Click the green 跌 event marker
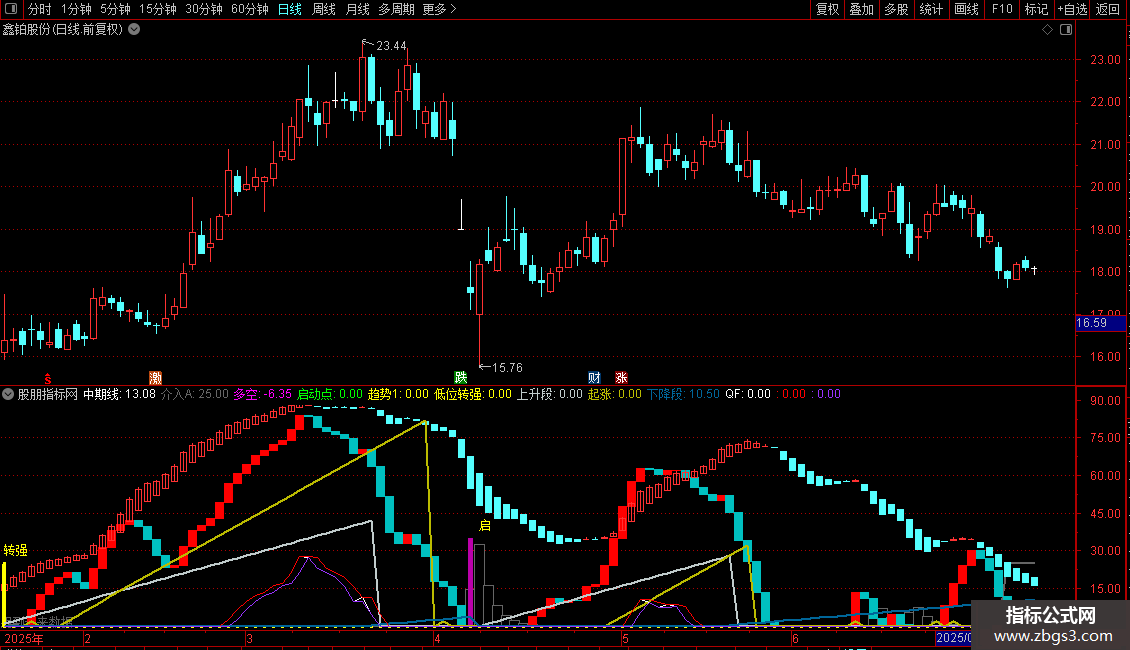This screenshot has width=1130, height=650. point(461,378)
